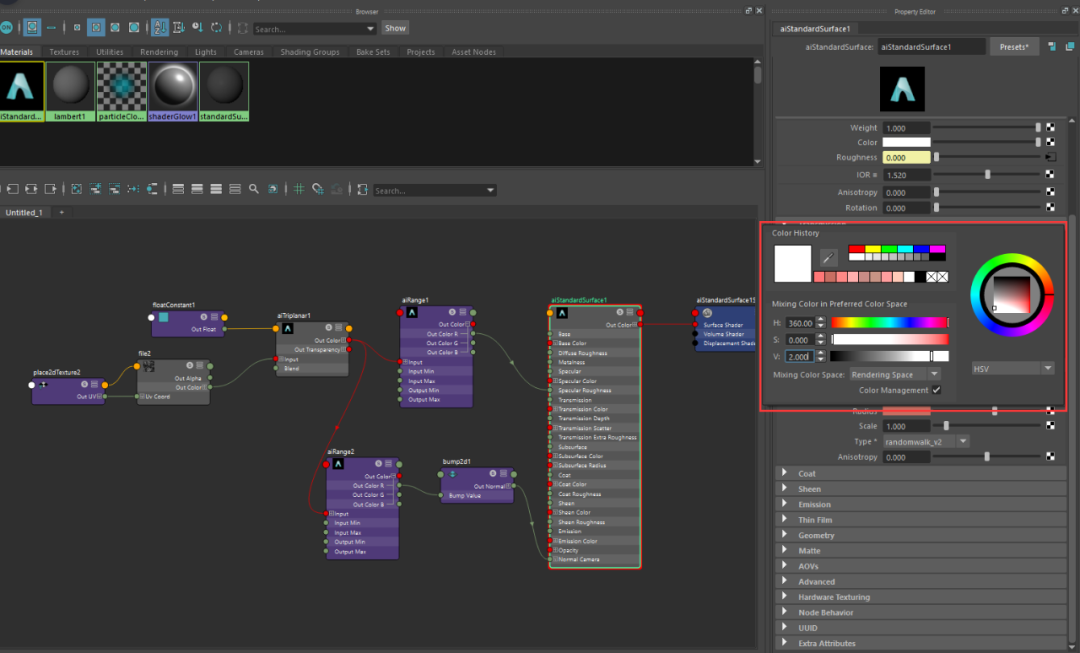Click the input connections icon in graph toolbar
The image size is (1080, 653).
tap(12, 189)
